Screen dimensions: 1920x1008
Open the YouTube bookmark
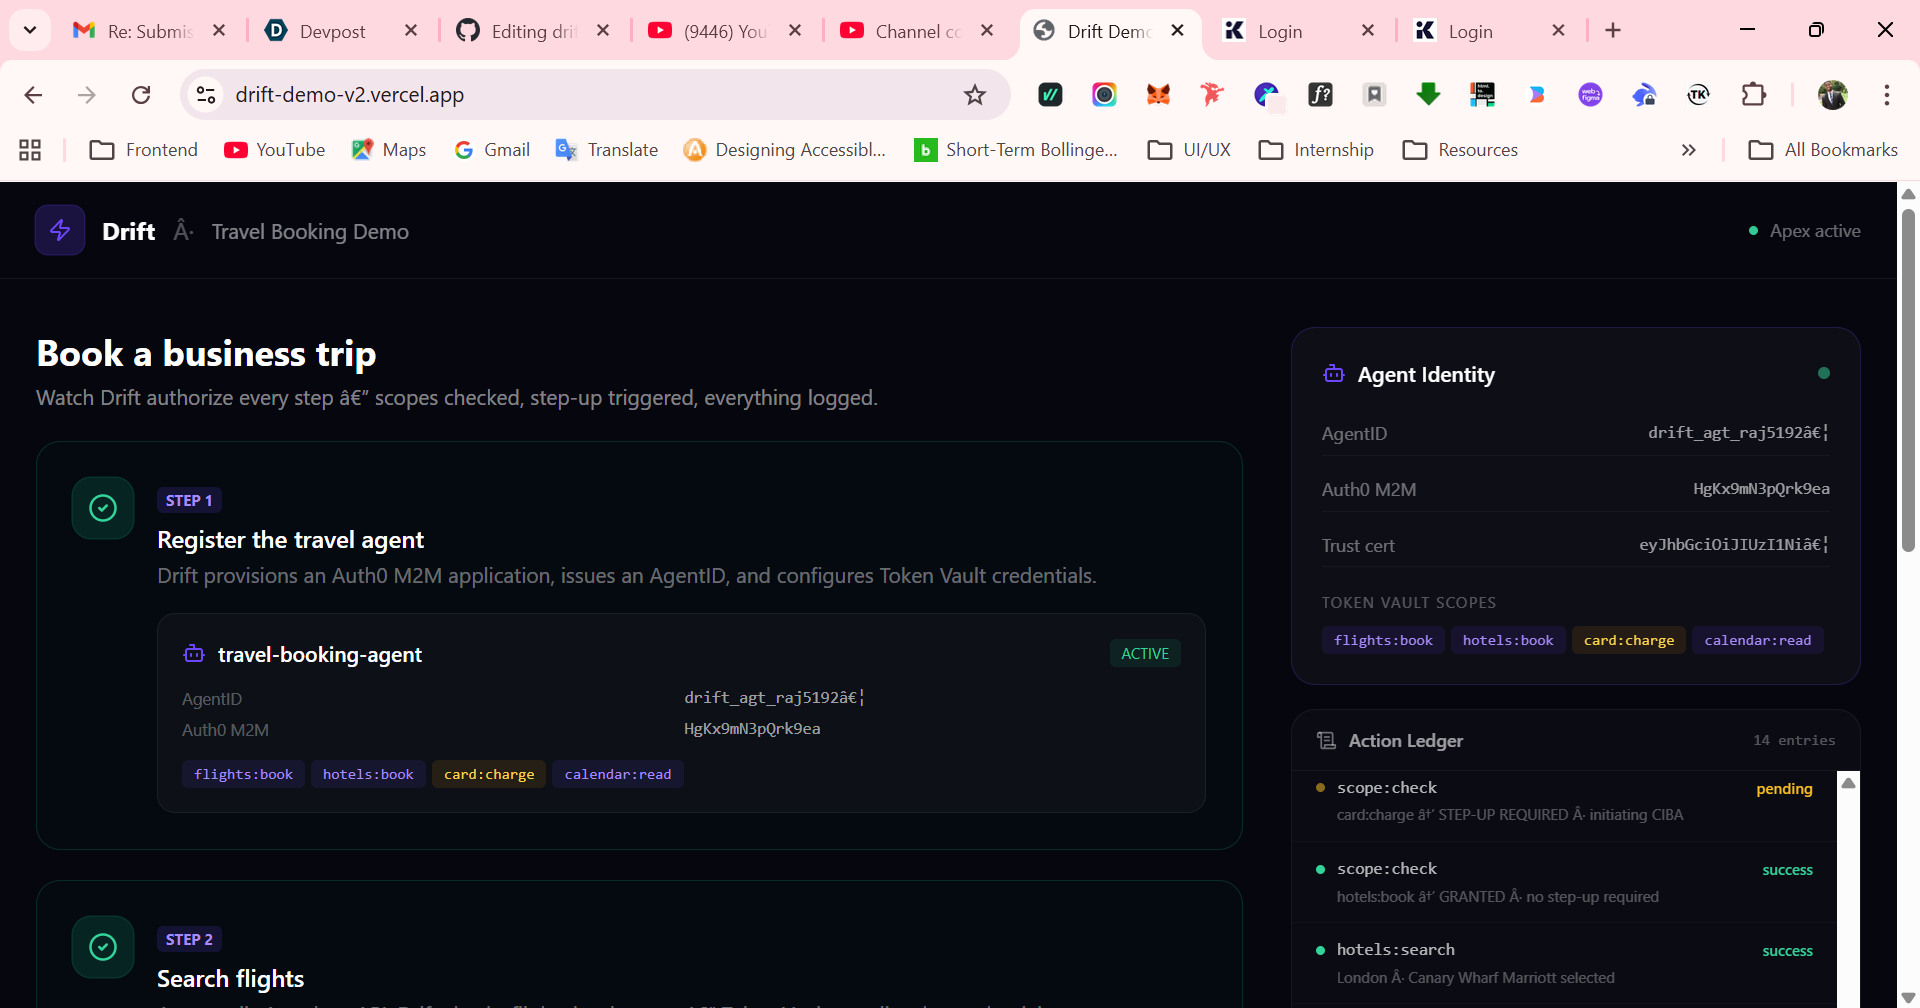click(x=275, y=150)
